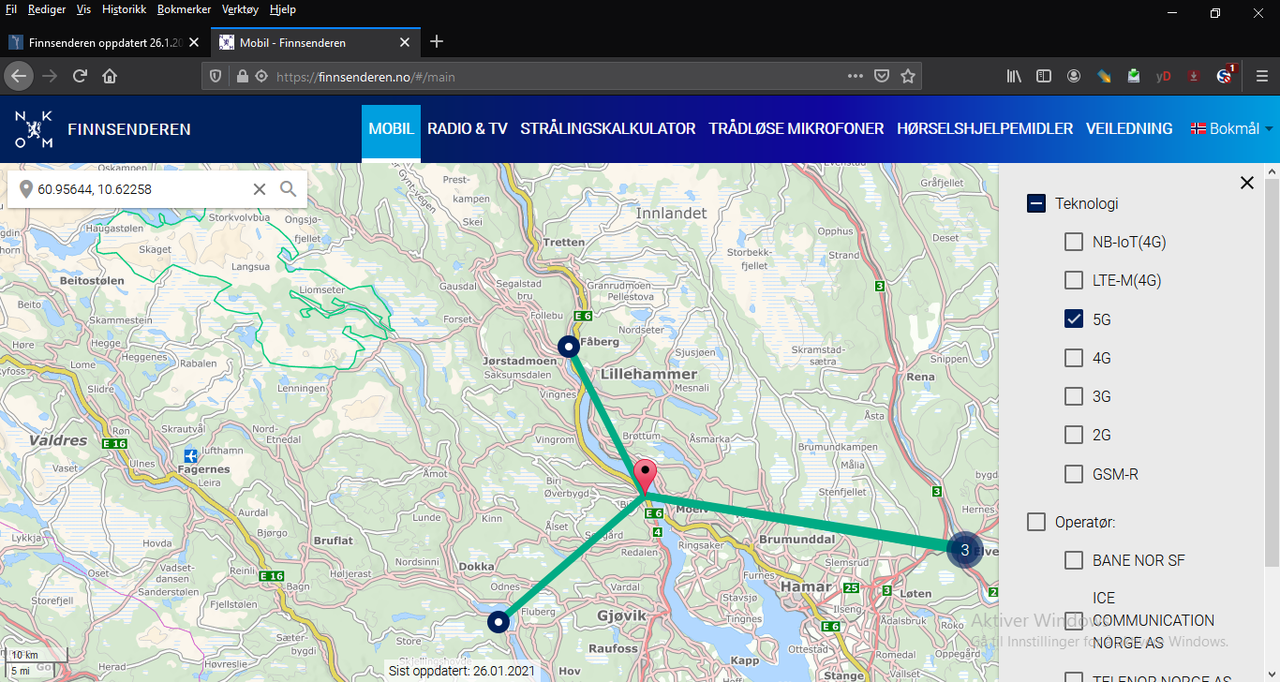Search the map with the magnifier
The height and width of the screenshot is (682, 1280).
pos(288,189)
